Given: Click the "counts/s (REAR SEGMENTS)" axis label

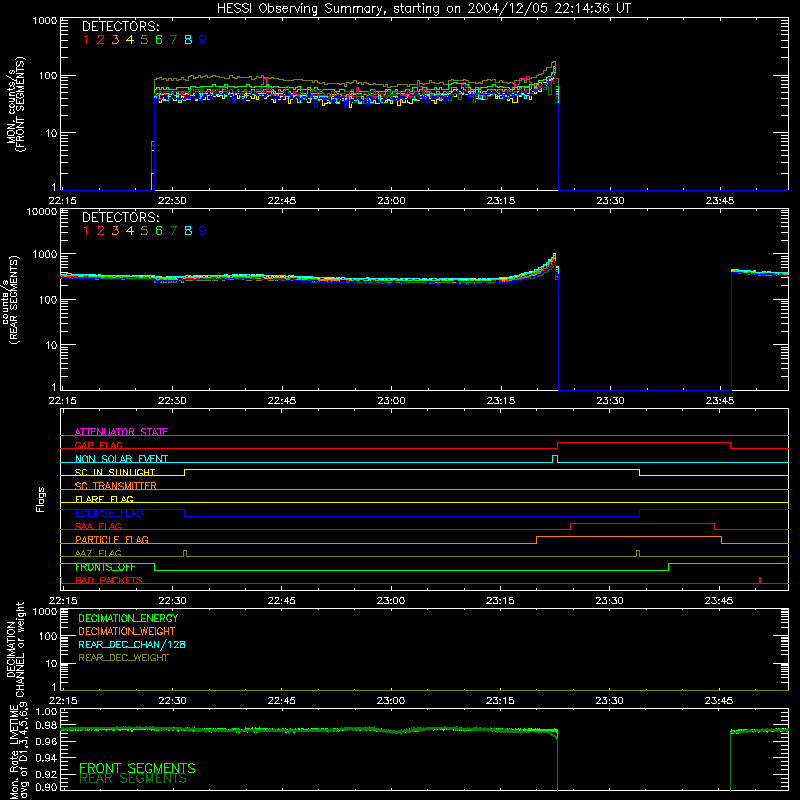Looking at the screenshot, I should point(10,300).
